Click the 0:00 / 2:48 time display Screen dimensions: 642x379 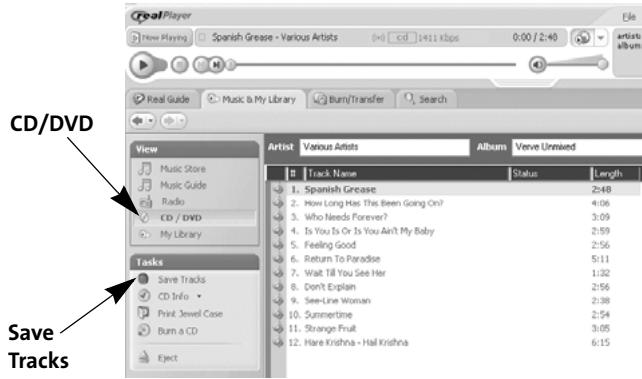pos(535,38)
